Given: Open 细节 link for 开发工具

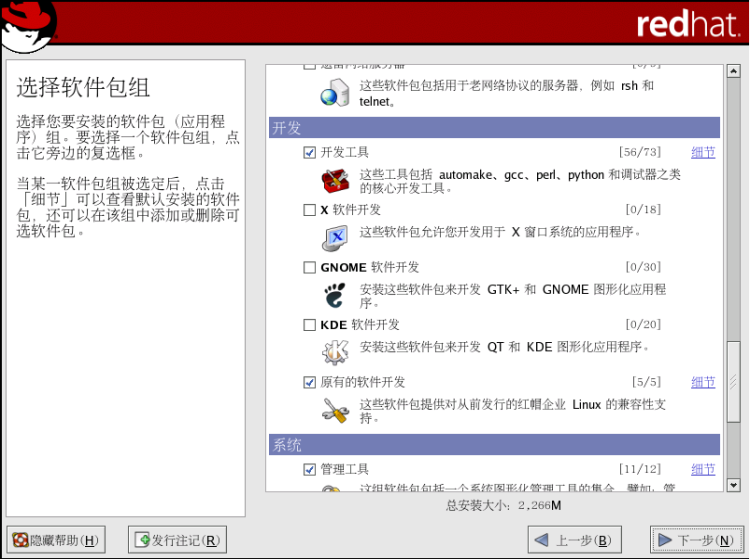Looking at the screenshot, I should 703,153.
